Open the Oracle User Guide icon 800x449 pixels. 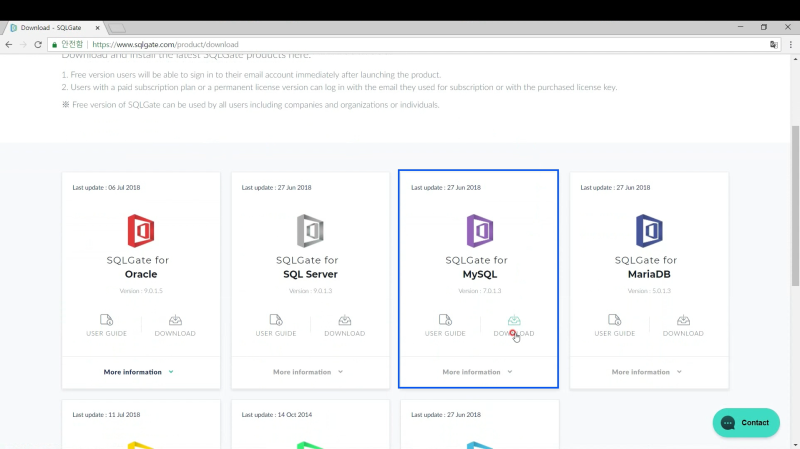point(106,320)
